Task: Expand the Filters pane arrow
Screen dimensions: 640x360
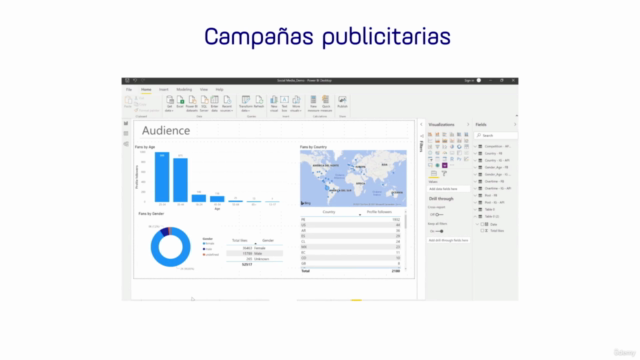Action: (421, 124)
